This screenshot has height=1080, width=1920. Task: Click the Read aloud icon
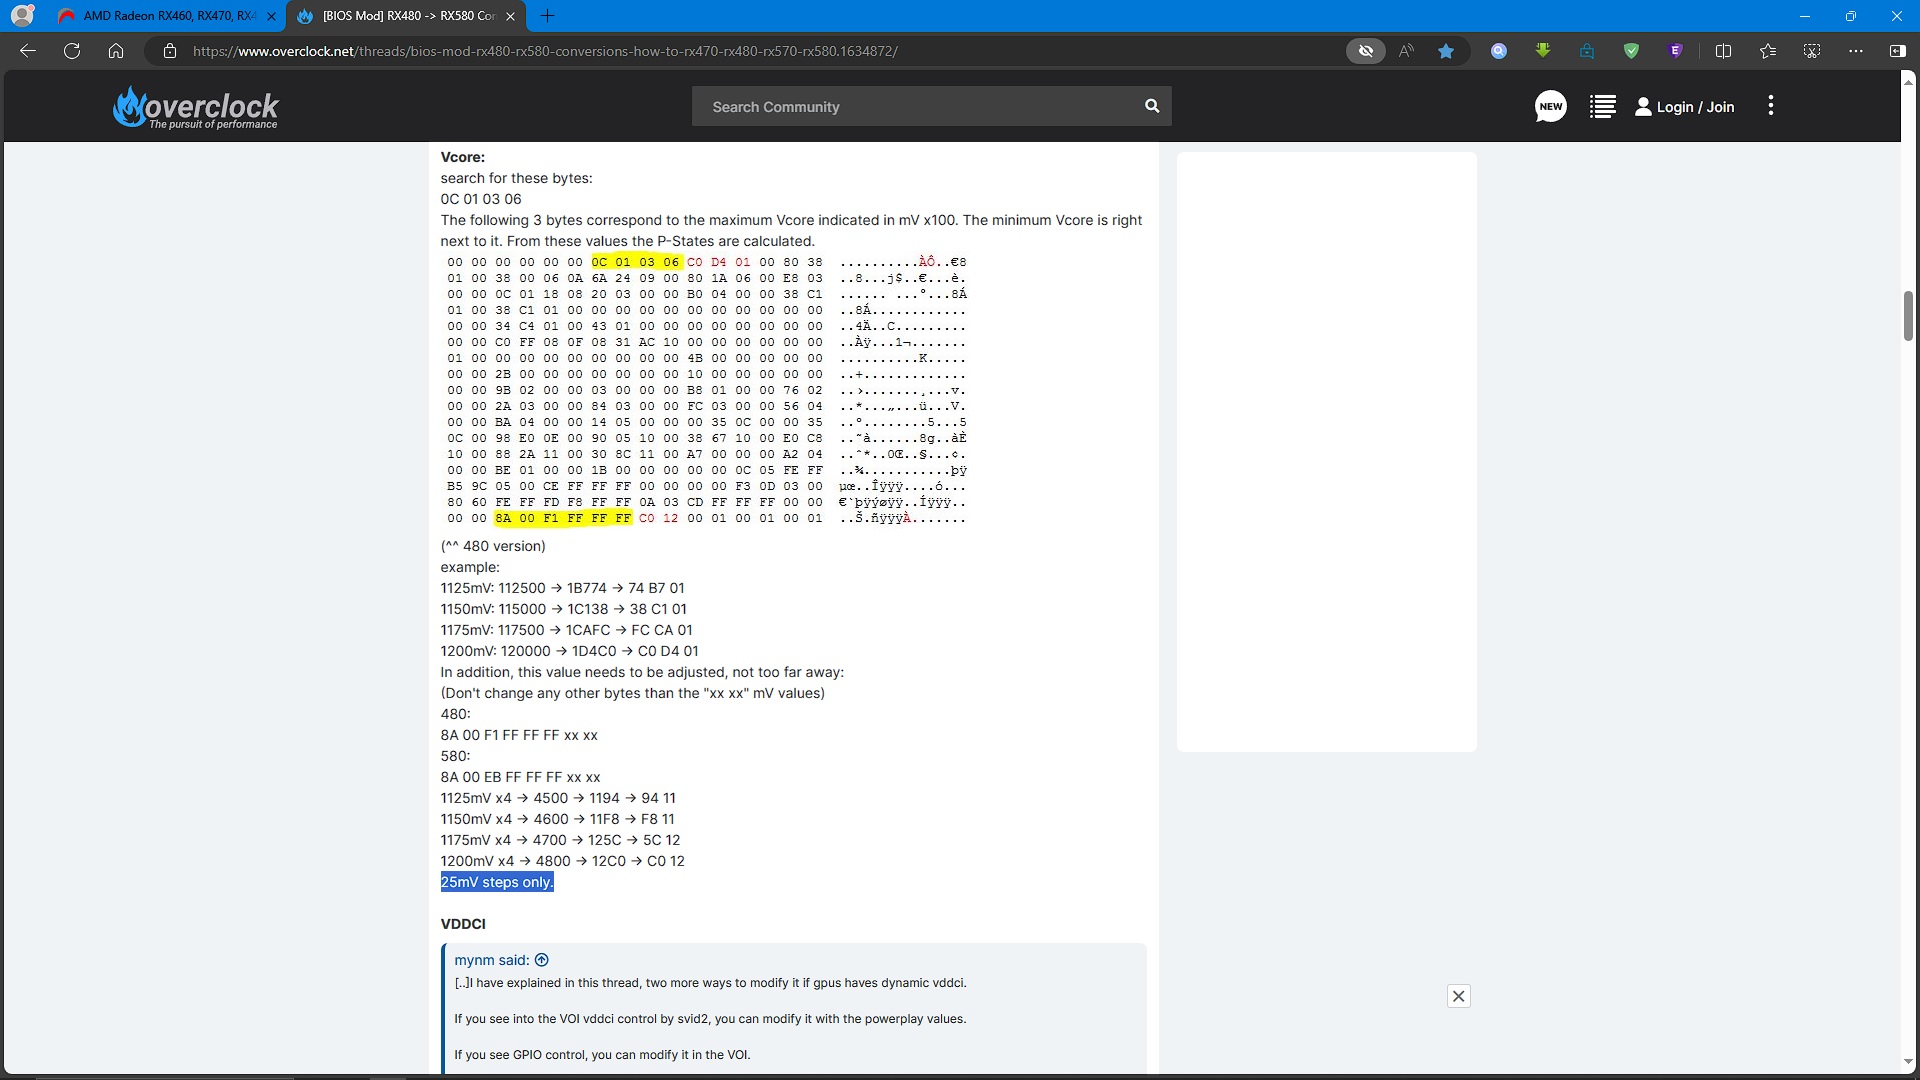pyautogui.click(x=1406, y=51)
